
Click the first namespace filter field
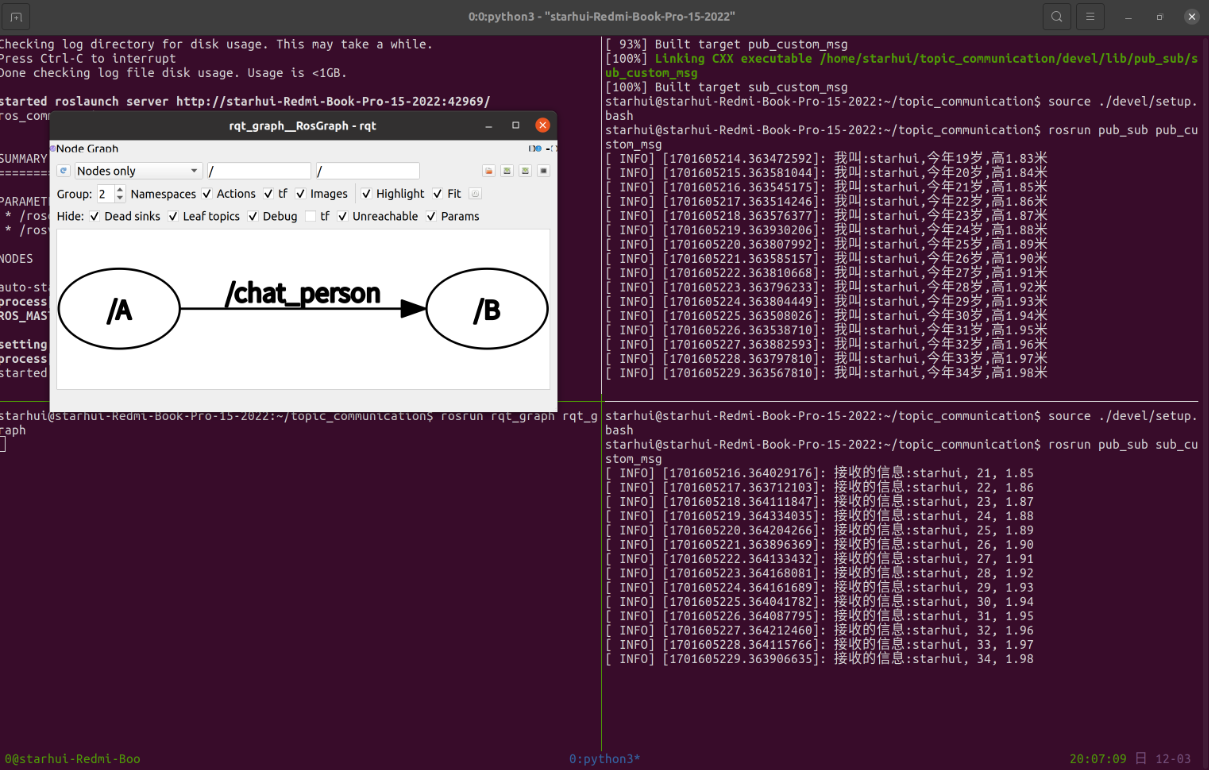tap(259, 171)
